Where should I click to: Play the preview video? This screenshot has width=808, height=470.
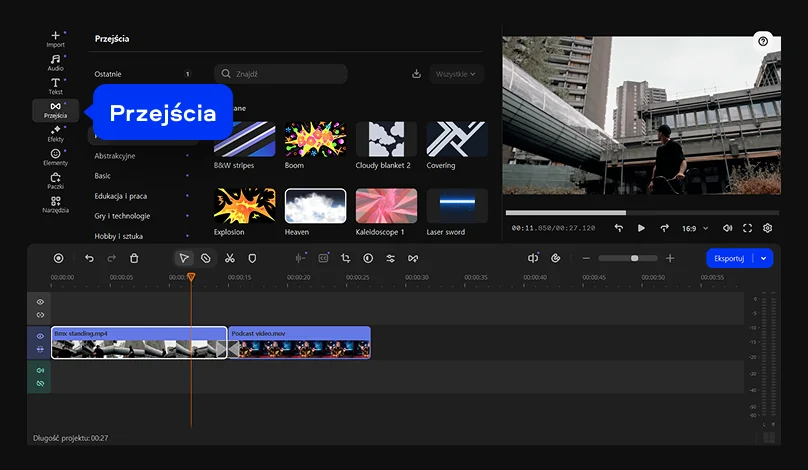[x=641, y=228]
